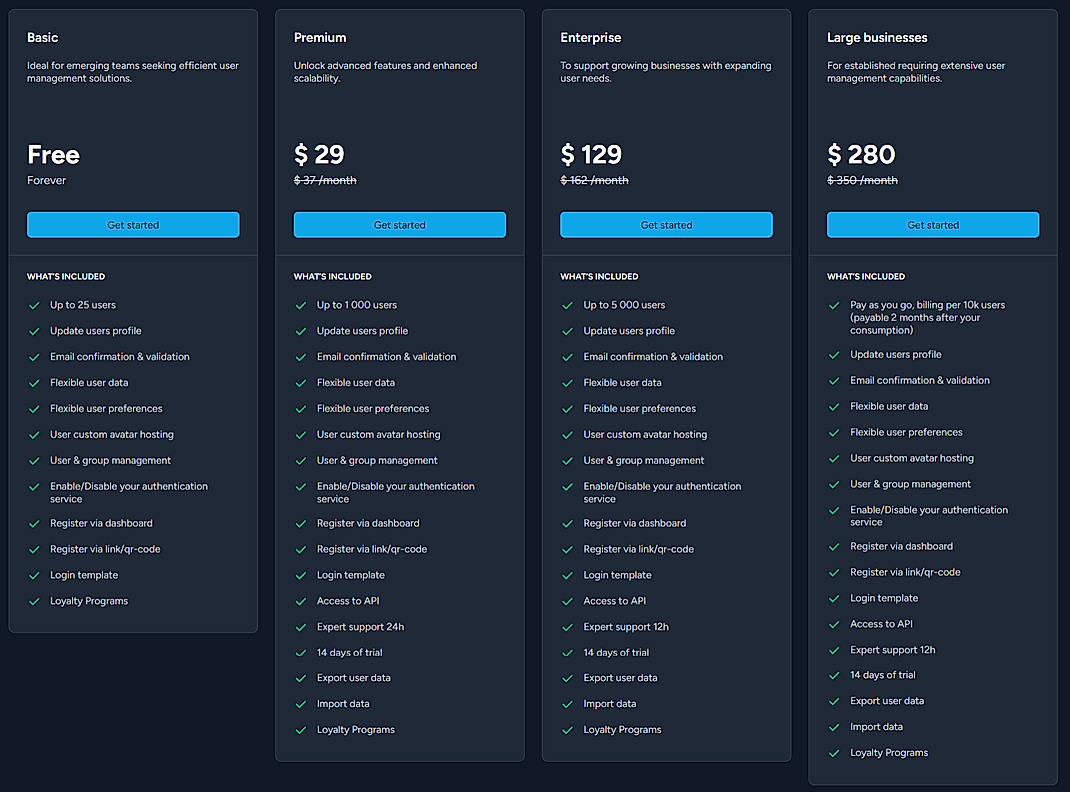Viewport: 1070px width, 792px height.
Task: Click checkmark next to Basic 'Login template'
Action: point(33,576)
